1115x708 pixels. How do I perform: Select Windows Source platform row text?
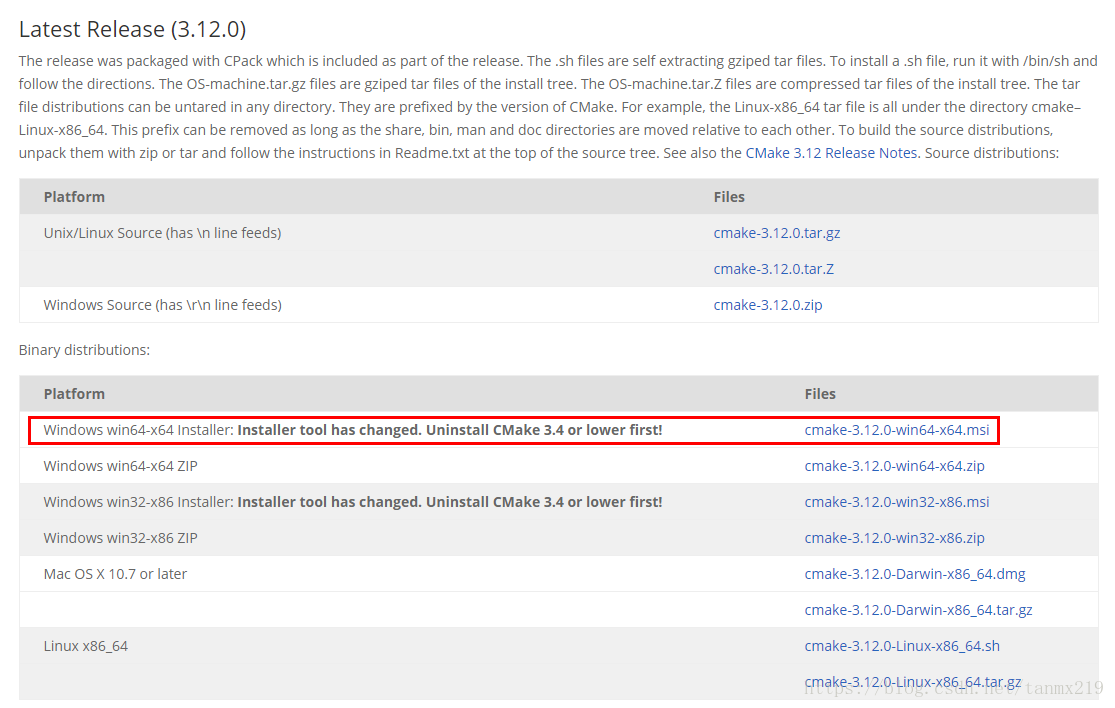tap(162, 305)
